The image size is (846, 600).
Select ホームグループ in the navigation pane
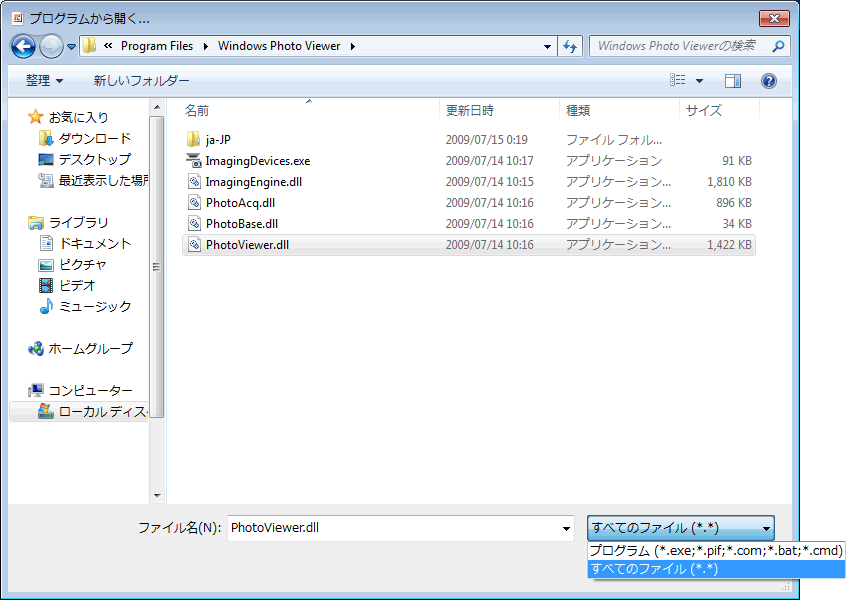coord(90,349)
